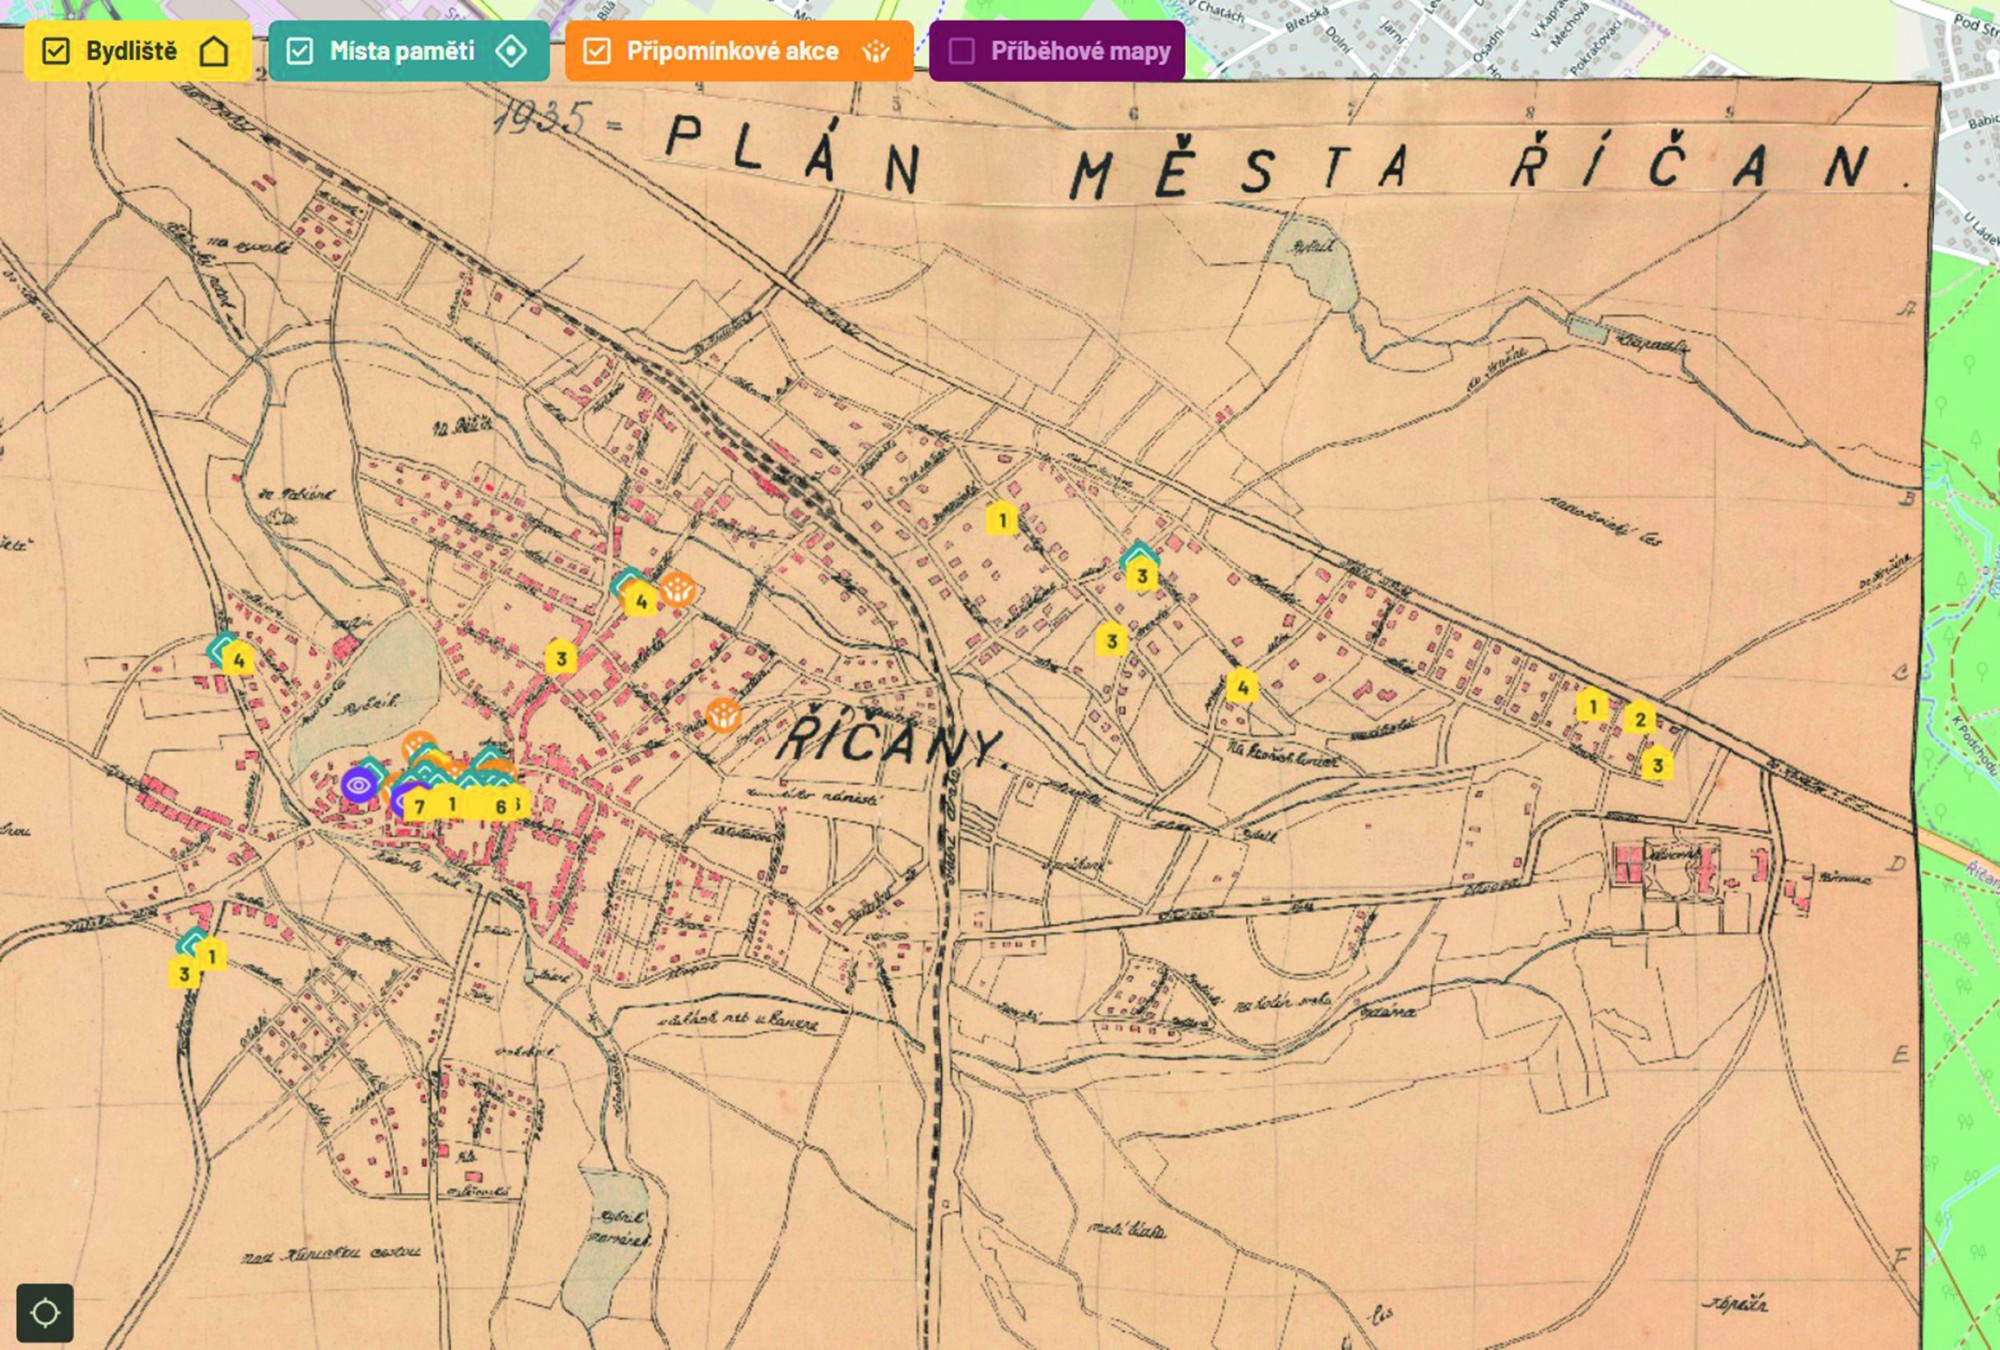
Task: Disable the Připomínkové akce checkbox
Action: [x=597, y=51]
